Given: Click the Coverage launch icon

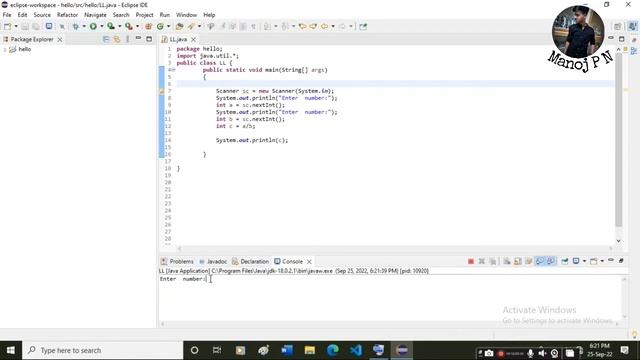Looking at the screenshot, I should (x=111, y=27).
